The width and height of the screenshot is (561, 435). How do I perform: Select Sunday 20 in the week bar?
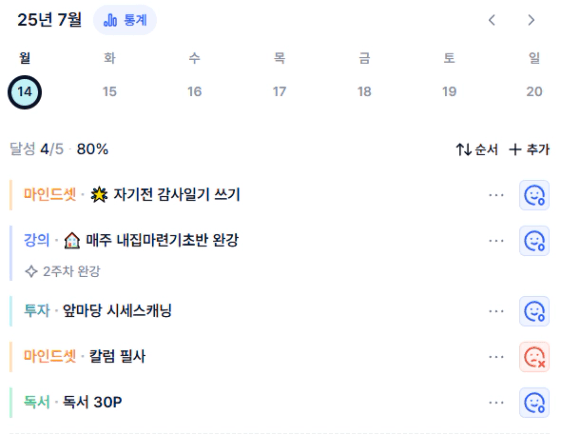pyautogui.click(x=534, y=92)
